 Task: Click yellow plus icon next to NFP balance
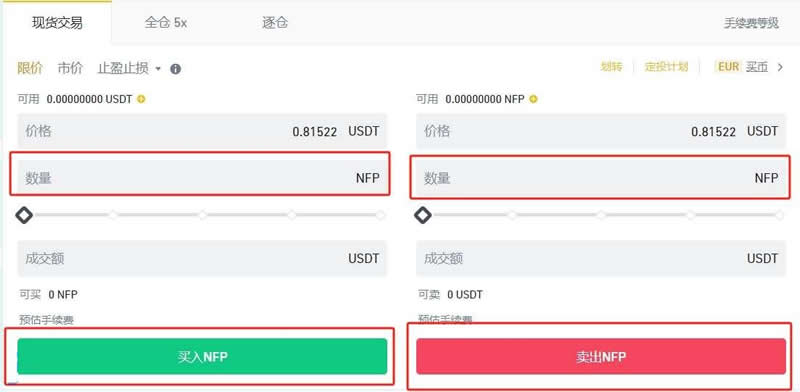[x=533, y=99]
